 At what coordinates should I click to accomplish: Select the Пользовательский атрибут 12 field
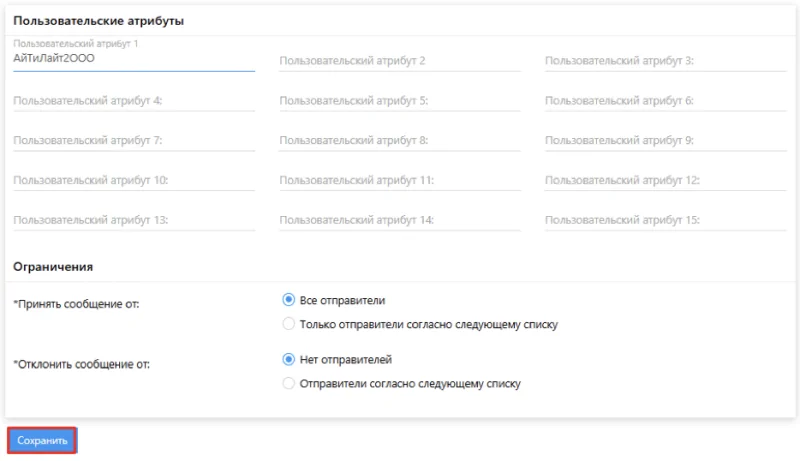coord(666,181)
